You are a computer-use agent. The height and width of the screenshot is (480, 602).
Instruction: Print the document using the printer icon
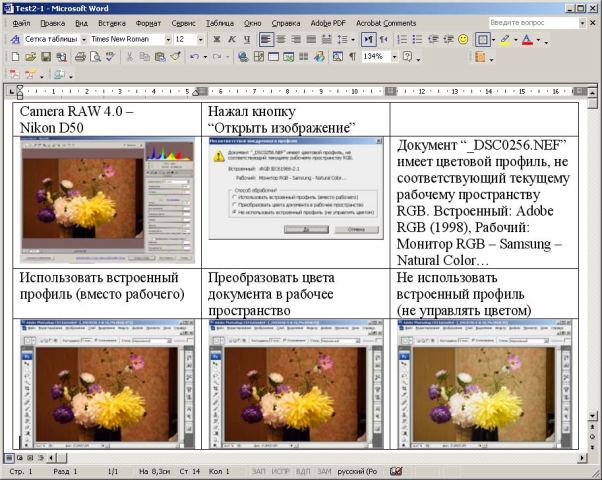pos(80,57)
